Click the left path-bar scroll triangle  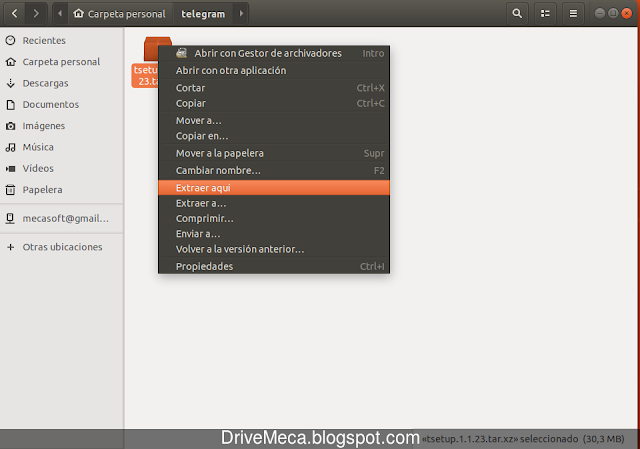click(x=60, y=13)
